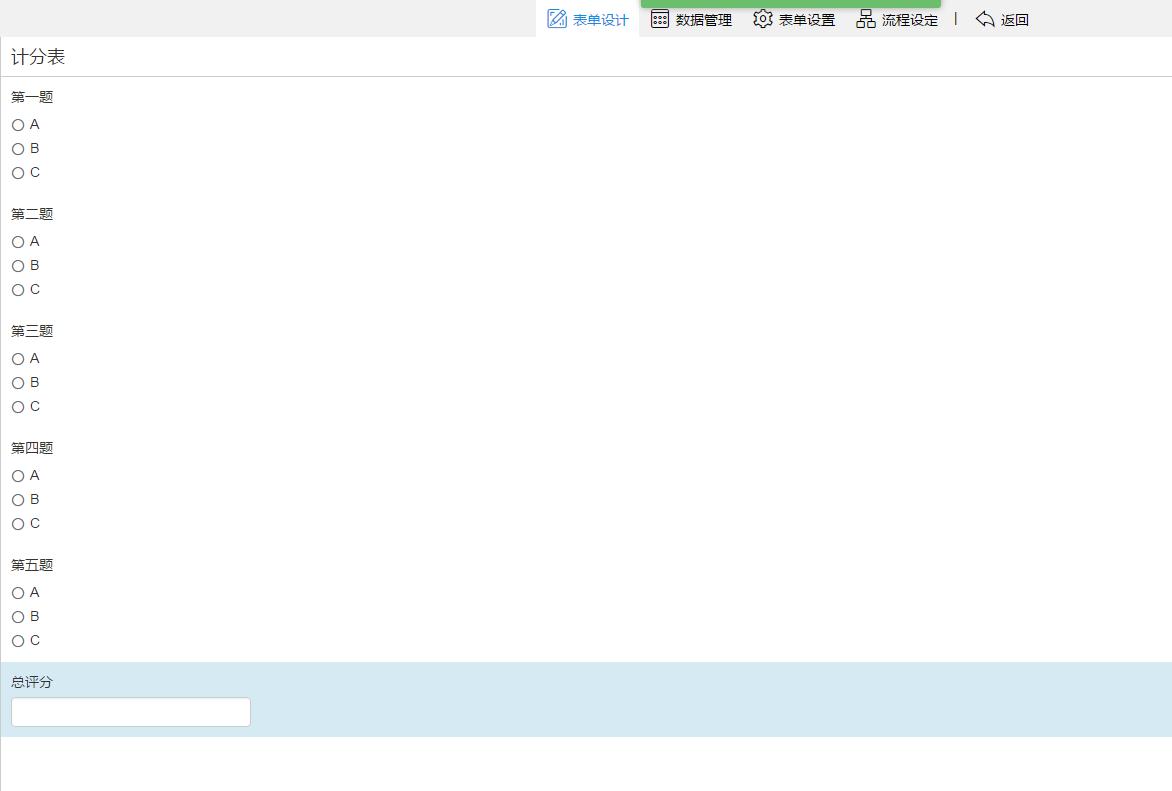
Task: Click the 第五题 question label
Action: (32, 565)
